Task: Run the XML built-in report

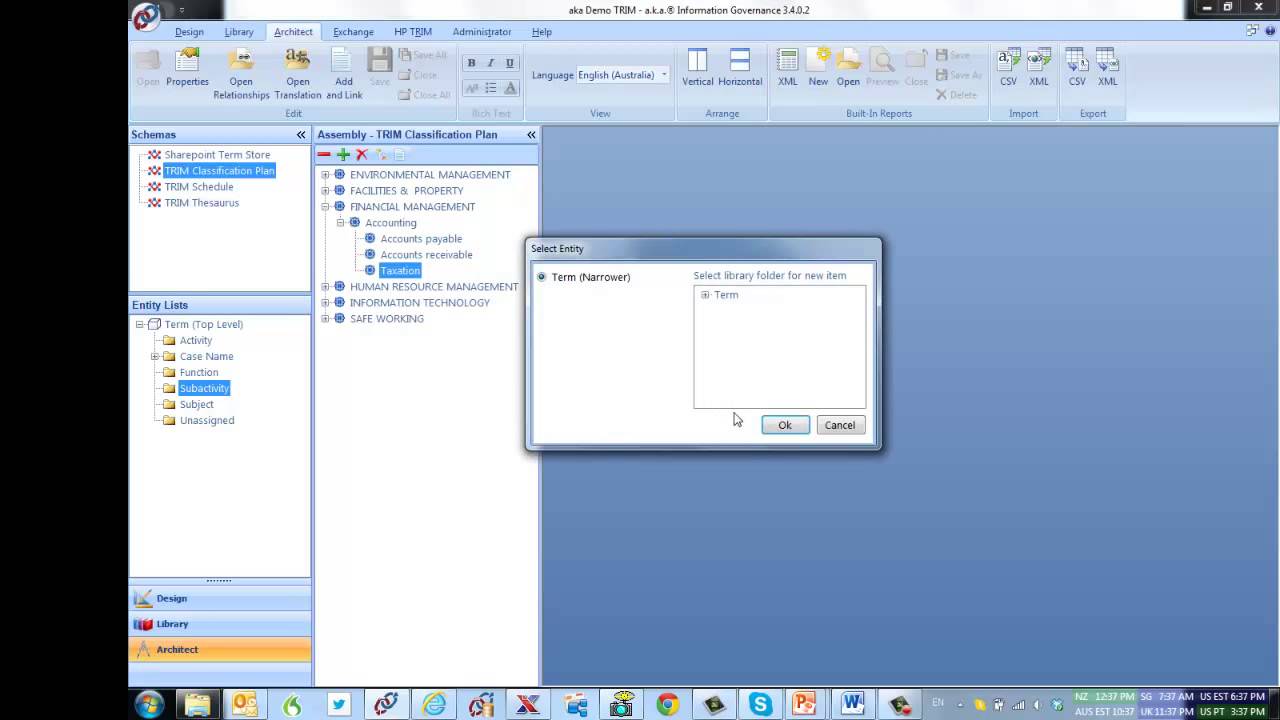Action: point(788,68)
